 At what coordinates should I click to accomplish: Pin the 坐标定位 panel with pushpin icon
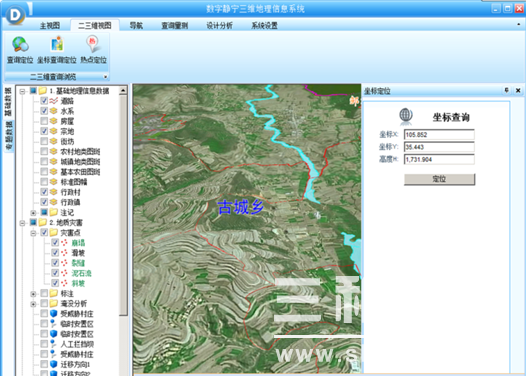click(507, 90)
